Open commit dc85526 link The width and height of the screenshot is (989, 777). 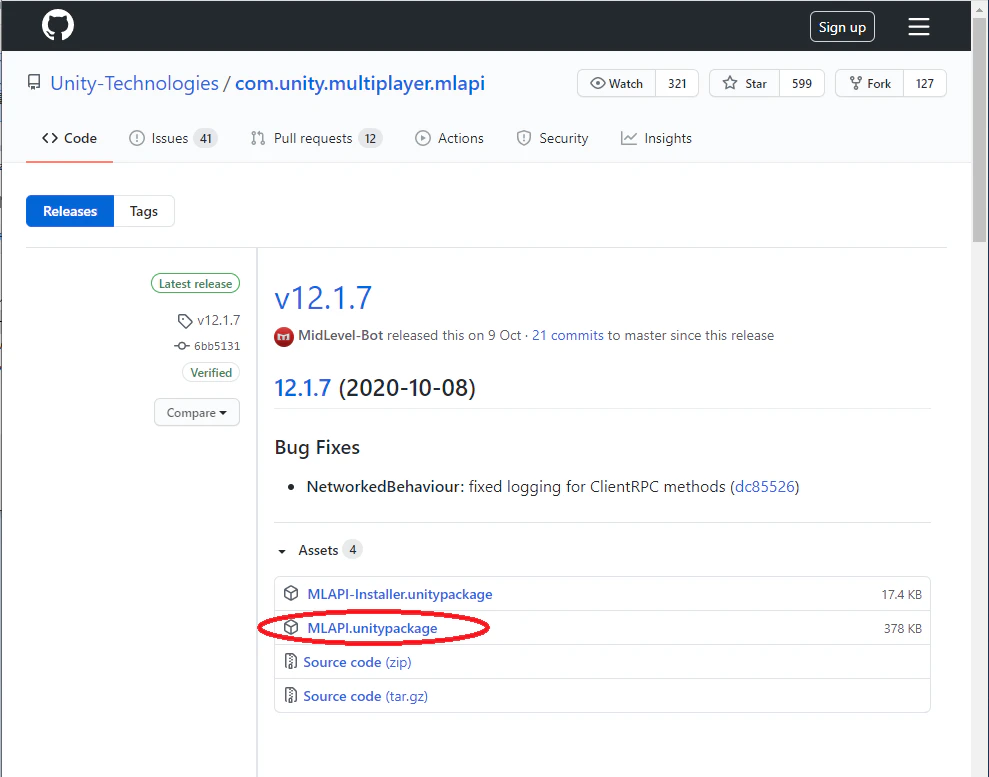(764, 487)
